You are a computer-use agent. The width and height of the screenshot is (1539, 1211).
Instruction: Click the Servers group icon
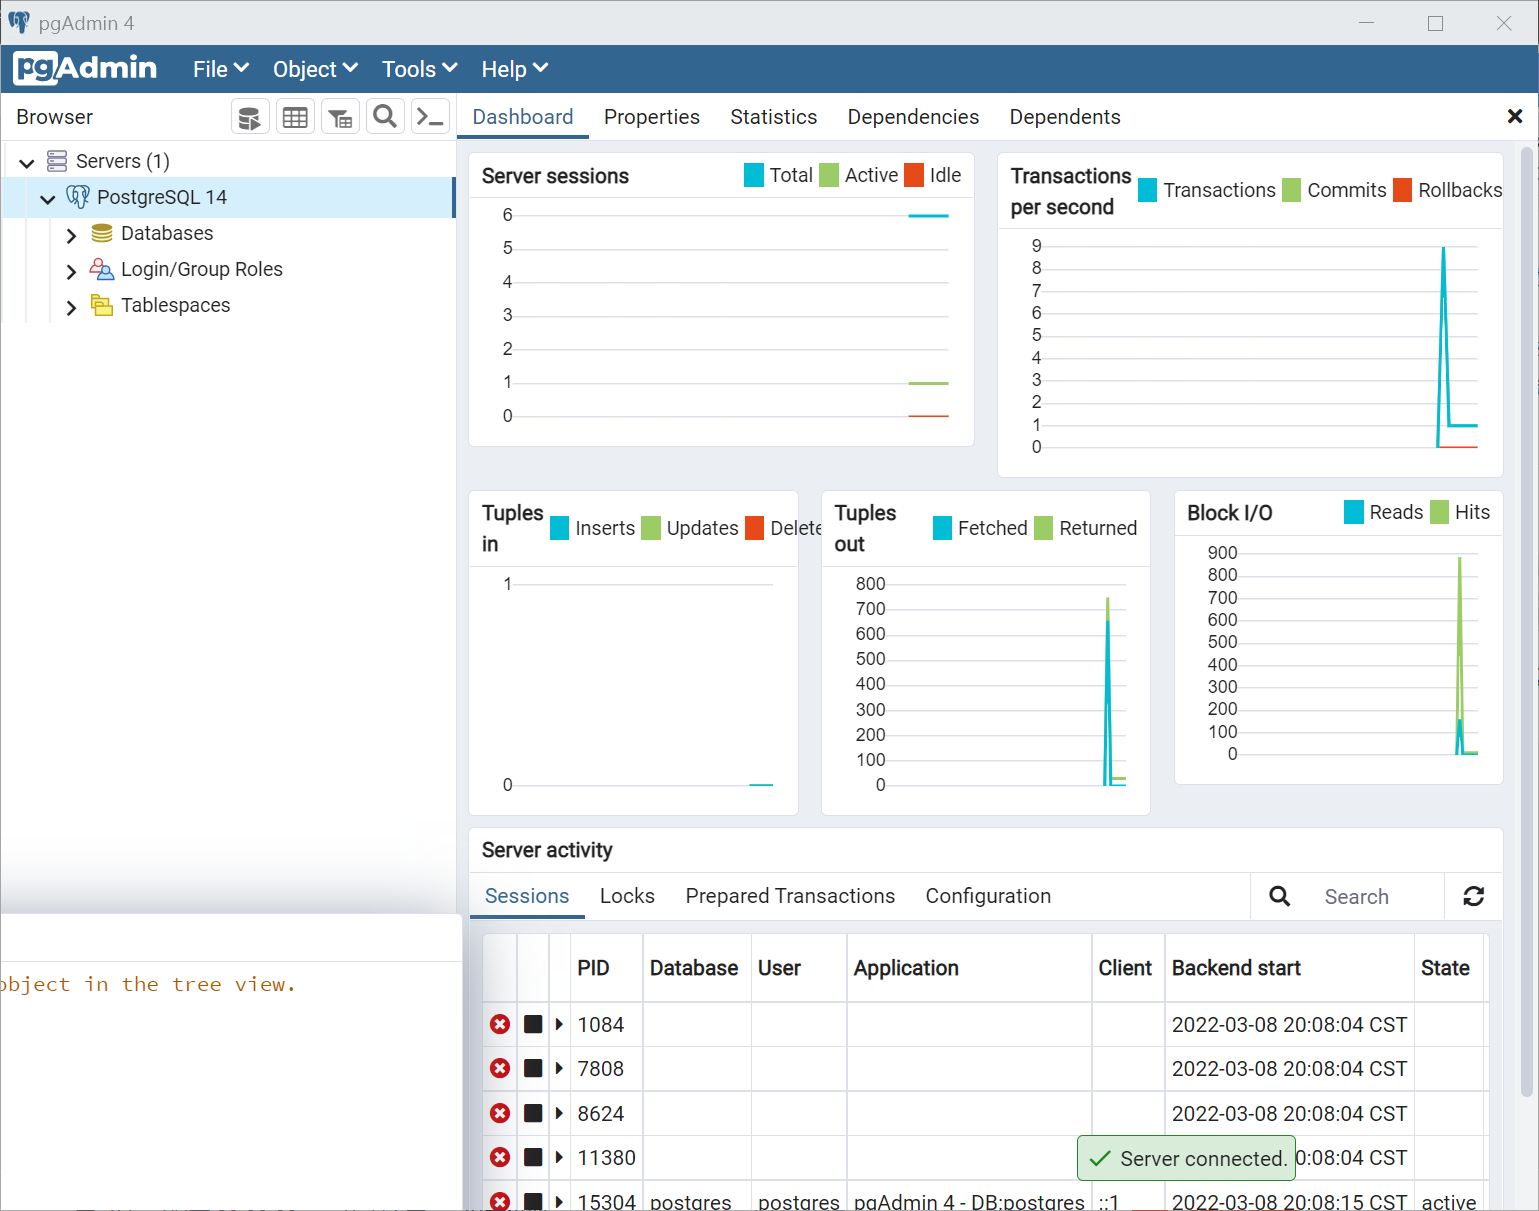tap(57, 161)
